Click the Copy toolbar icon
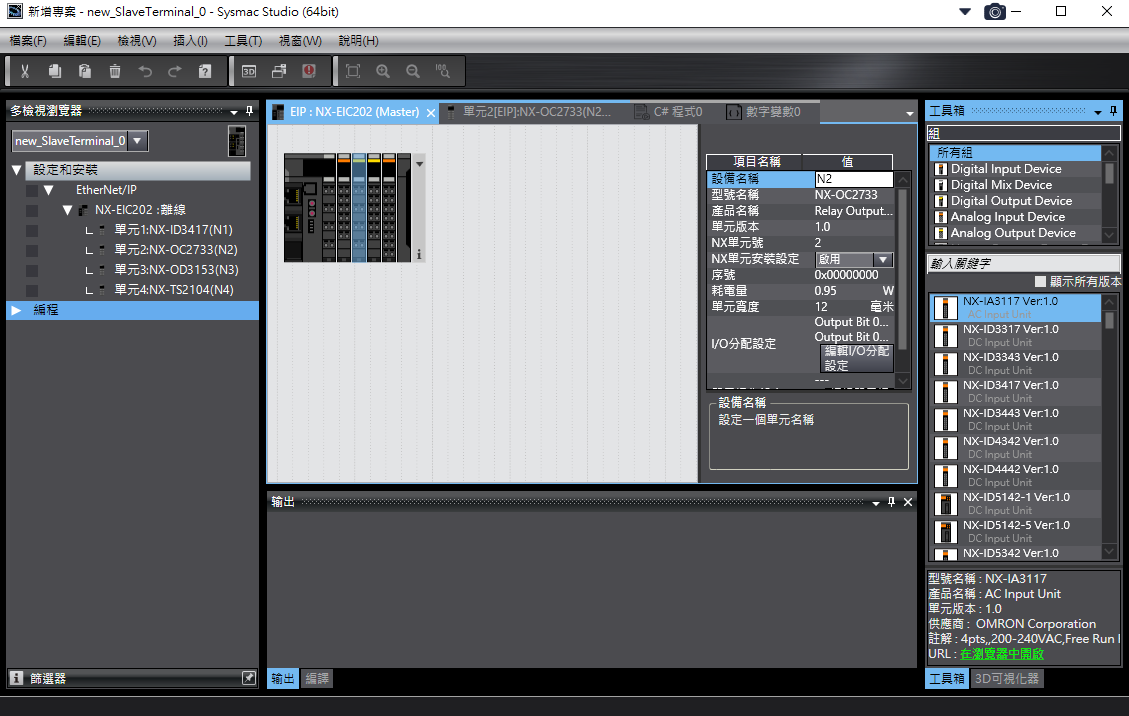The width and height of the screenshot is (1129, 716). [x=55, y=71]
